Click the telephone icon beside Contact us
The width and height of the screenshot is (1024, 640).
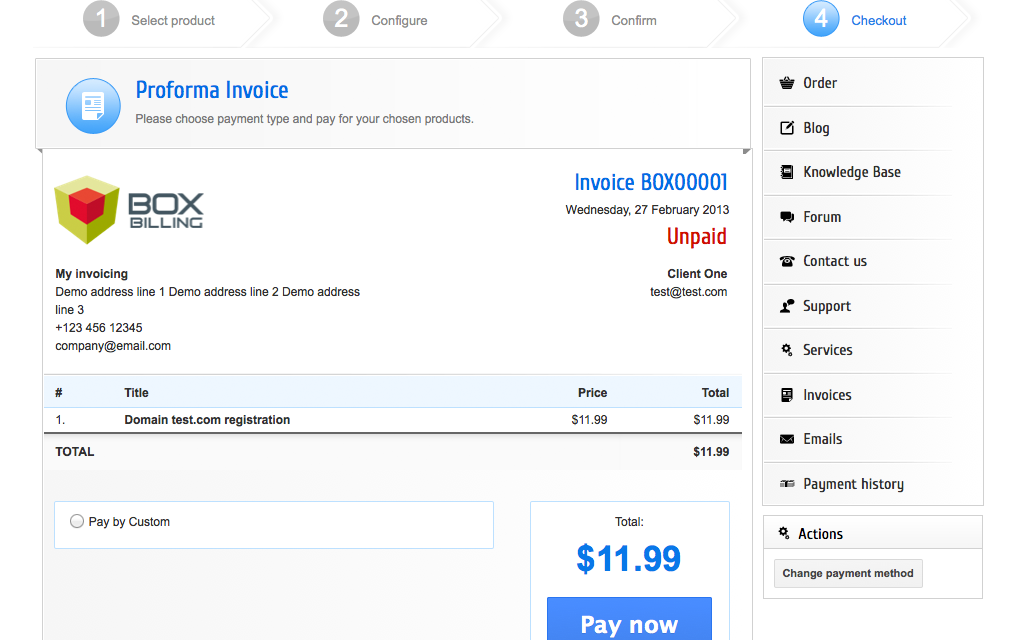coord(786,261)
